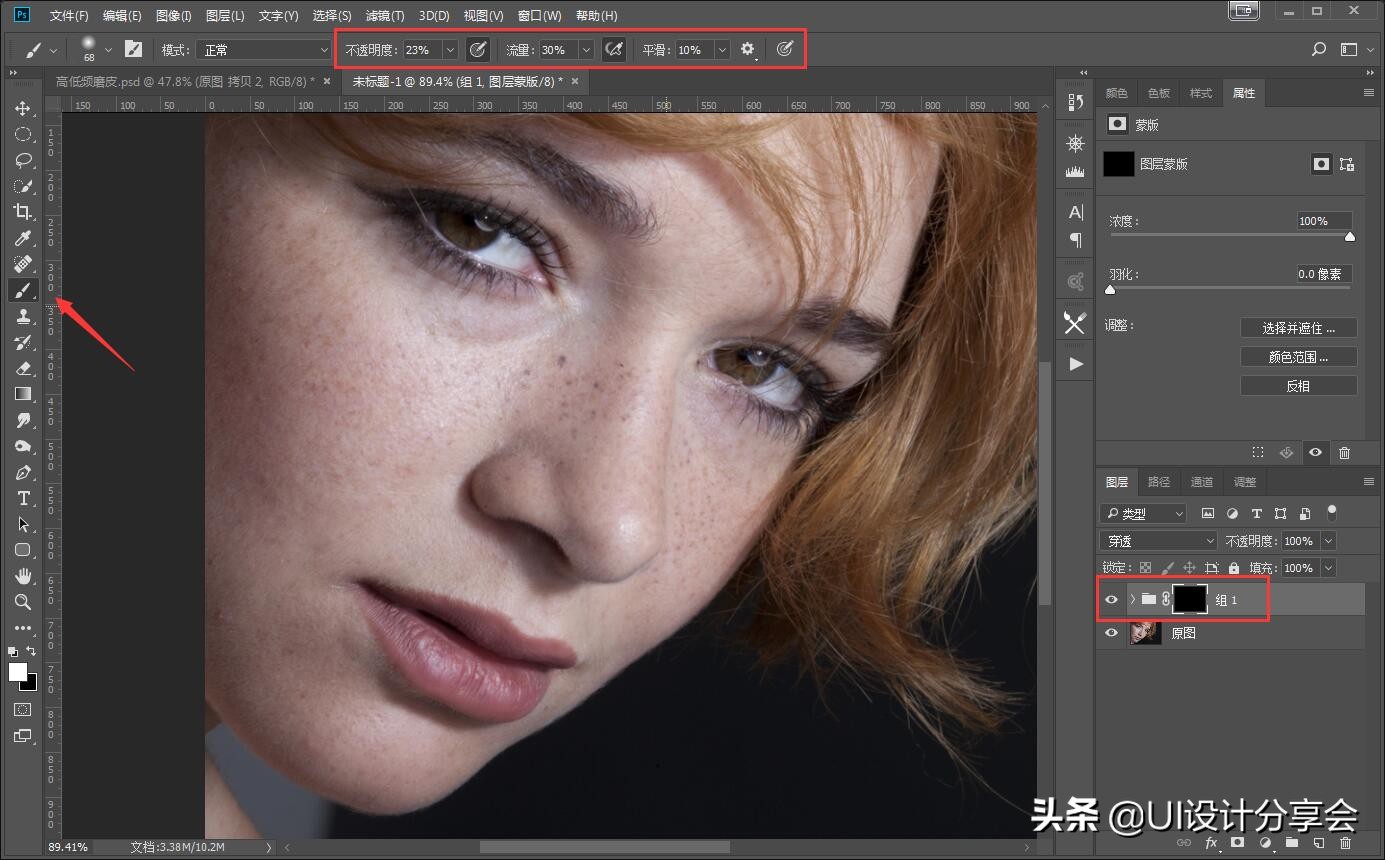Hide the 组 1 group layer
Screen dimensions: 1385x860
pyautogui.click(x=1111, y=599)
